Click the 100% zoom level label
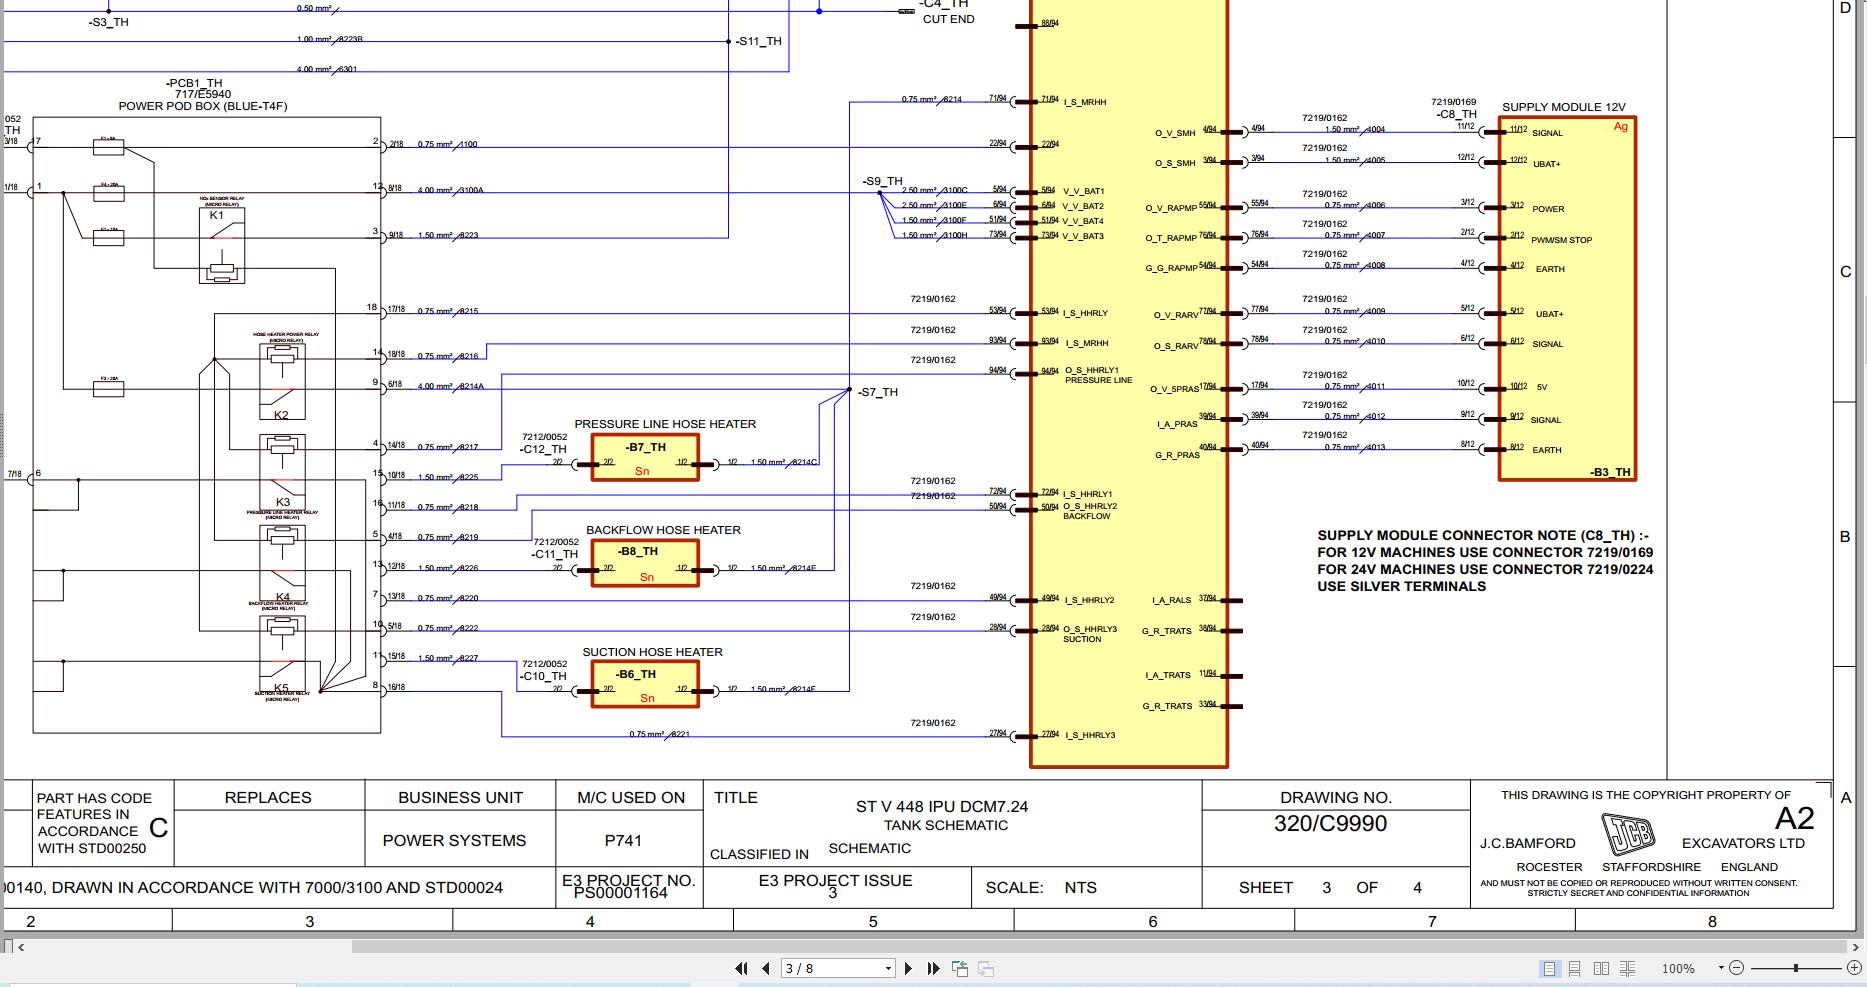The image size is (1867, 987). [1678, 967]
